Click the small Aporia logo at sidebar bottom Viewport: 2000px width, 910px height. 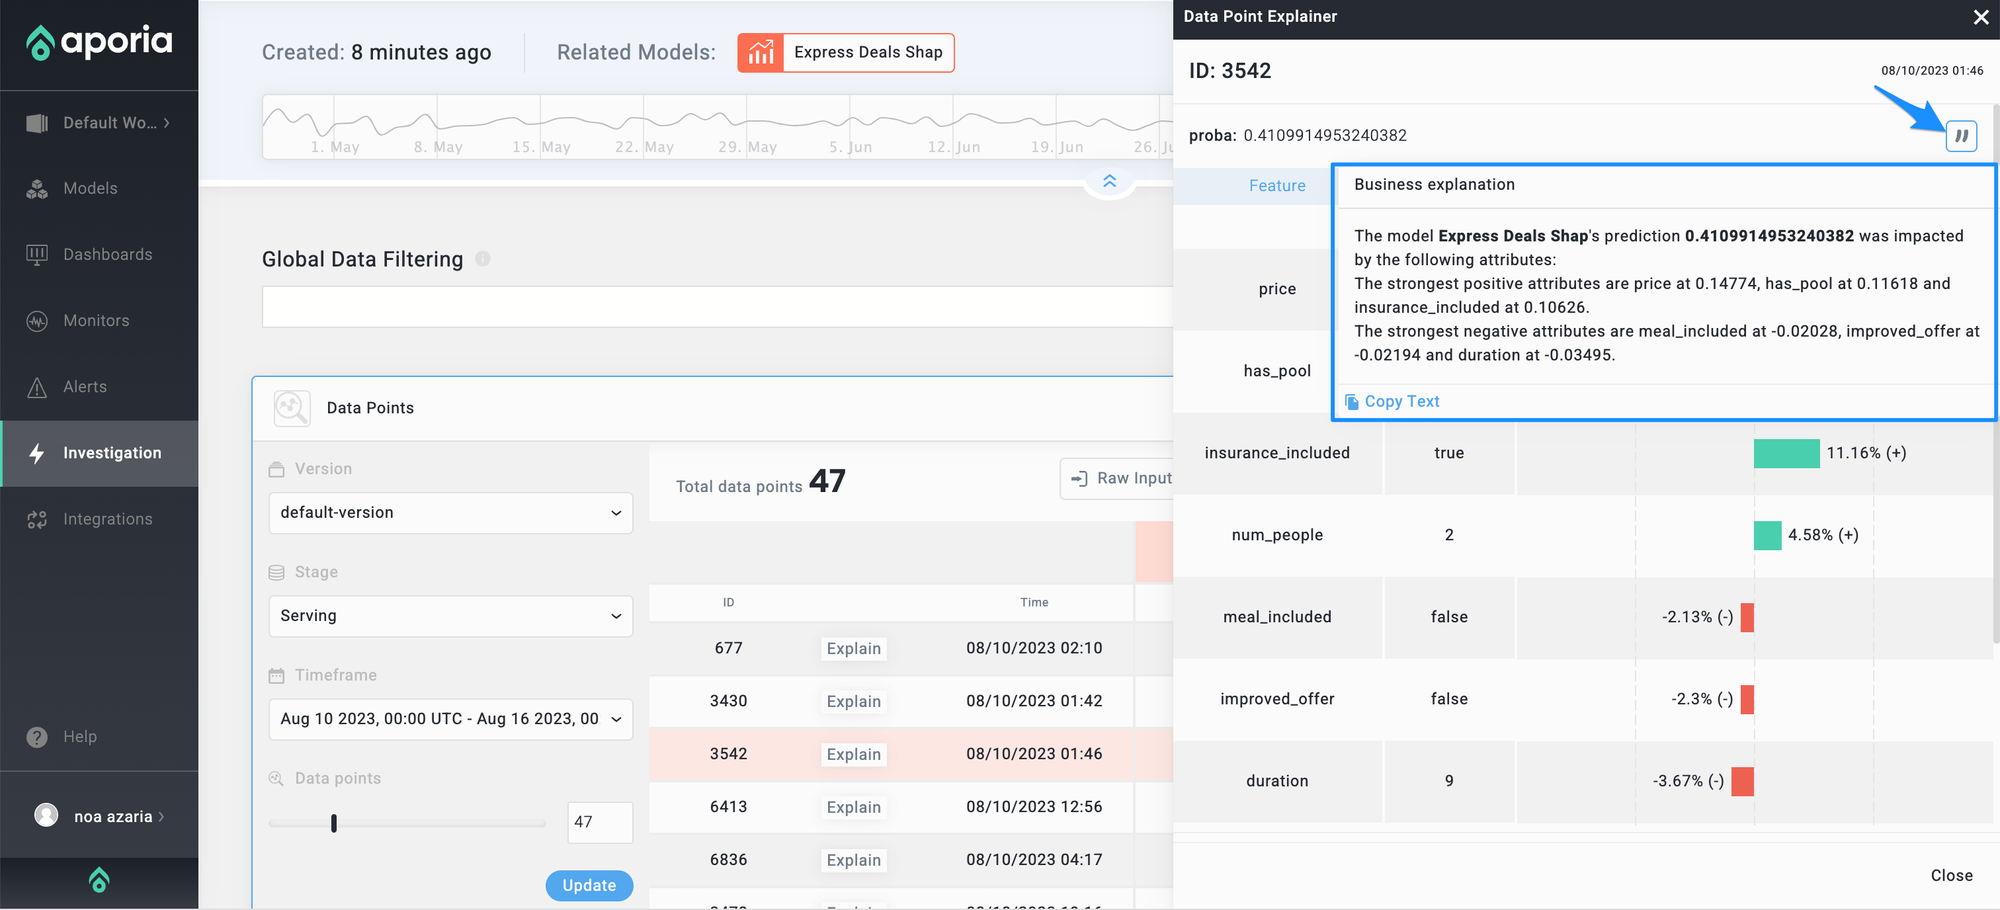point(99,880)
